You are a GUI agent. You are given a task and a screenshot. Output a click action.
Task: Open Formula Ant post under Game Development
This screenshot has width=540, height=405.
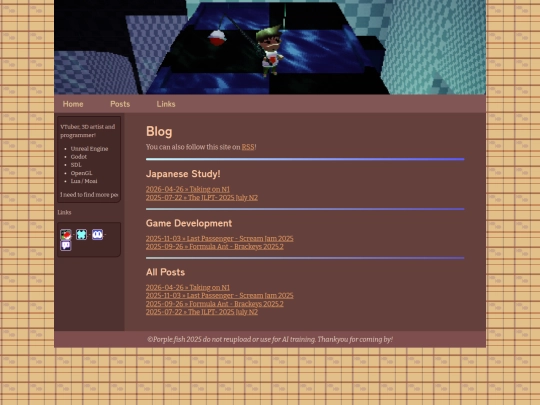(215, 247)
